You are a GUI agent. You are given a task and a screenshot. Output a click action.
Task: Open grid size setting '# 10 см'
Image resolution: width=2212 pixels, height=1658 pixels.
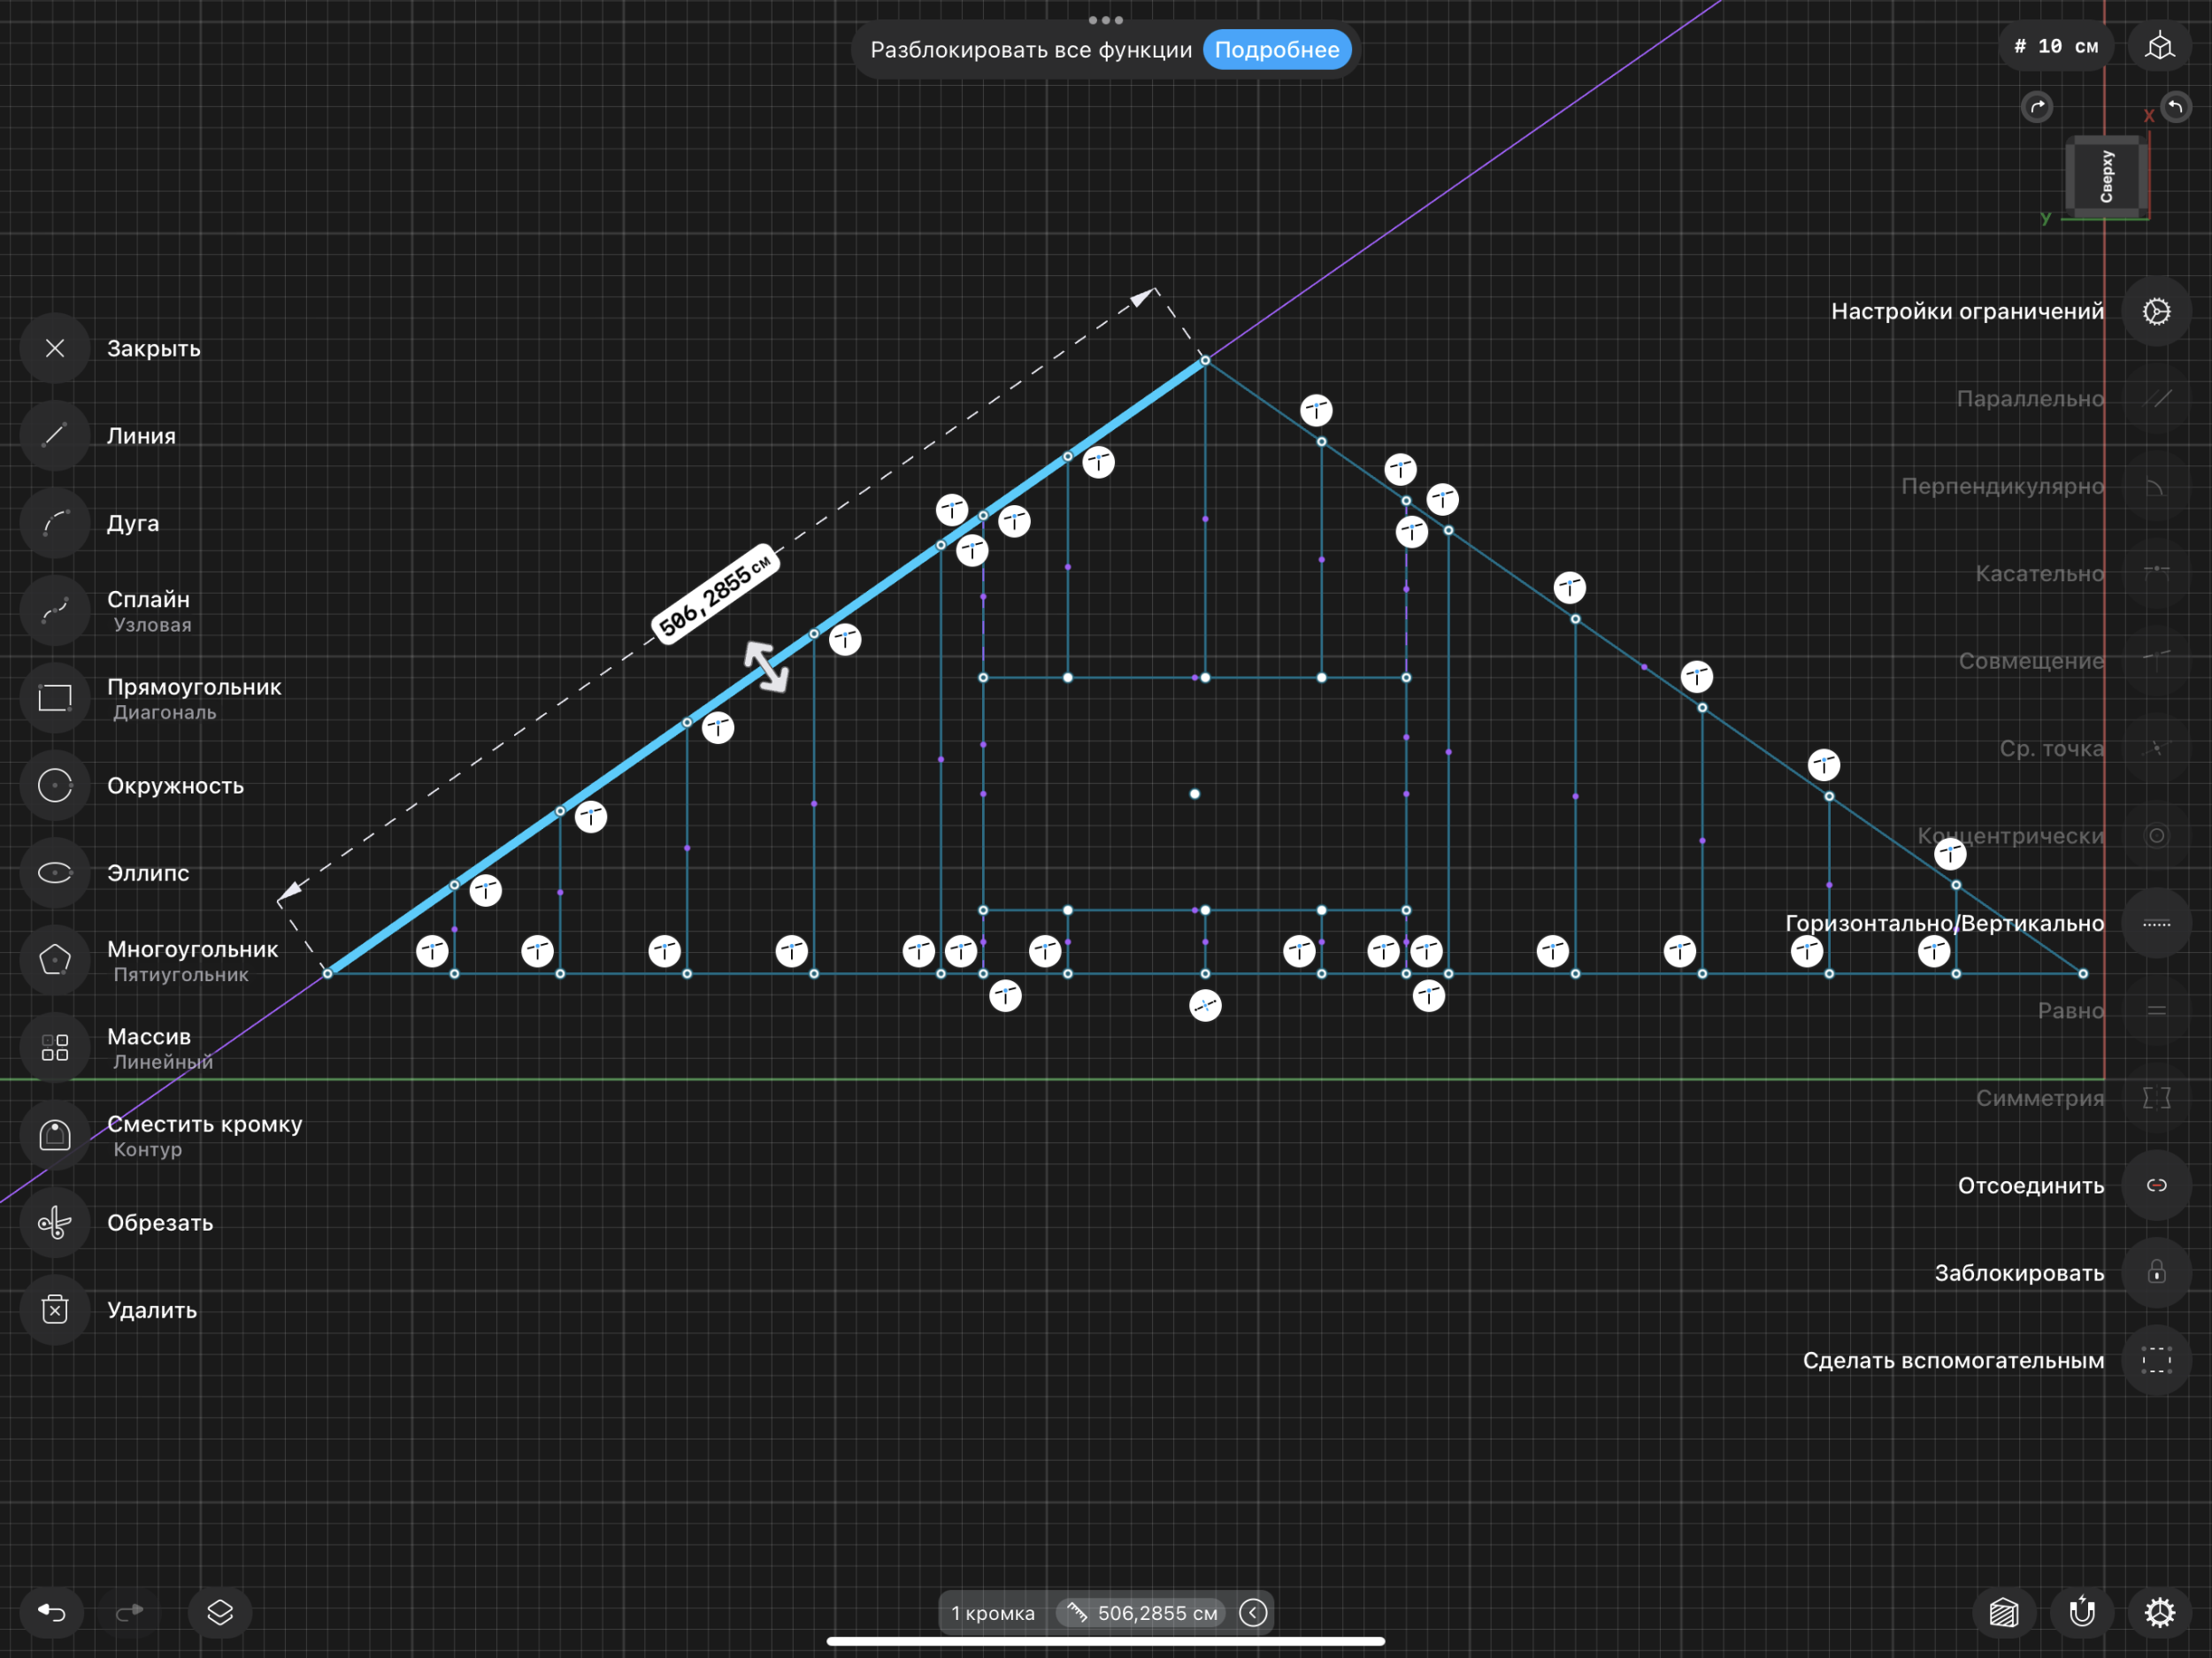tap(2056, 47)
